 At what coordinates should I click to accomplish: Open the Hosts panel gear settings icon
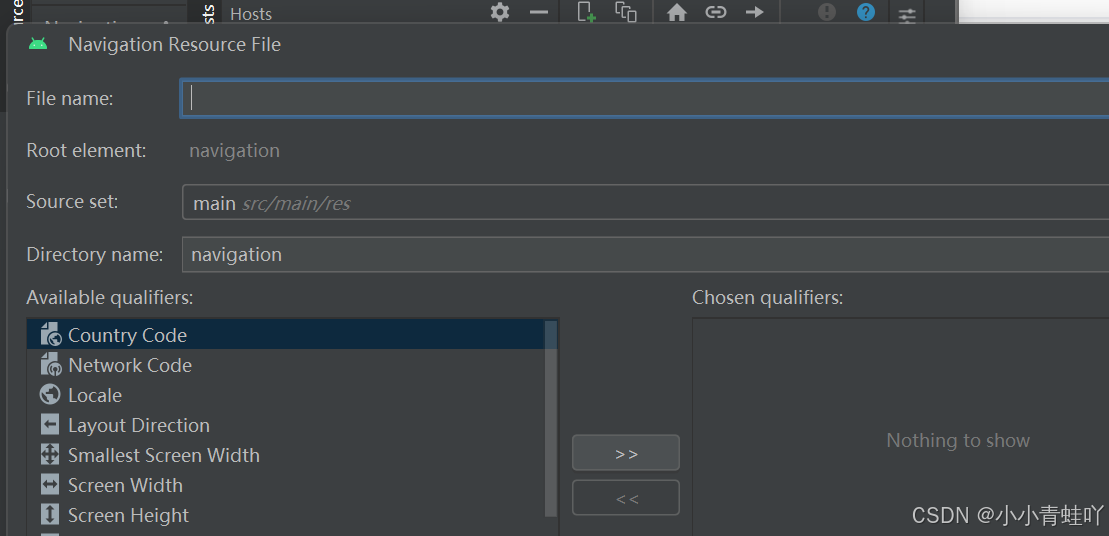click(500, 12)
